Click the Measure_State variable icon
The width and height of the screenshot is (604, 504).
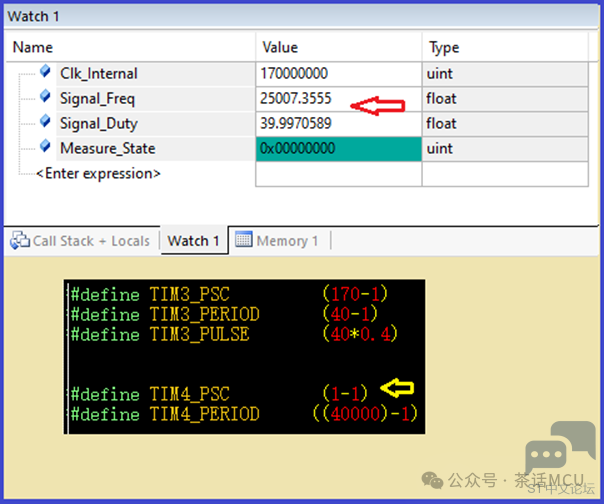point(45,146)
